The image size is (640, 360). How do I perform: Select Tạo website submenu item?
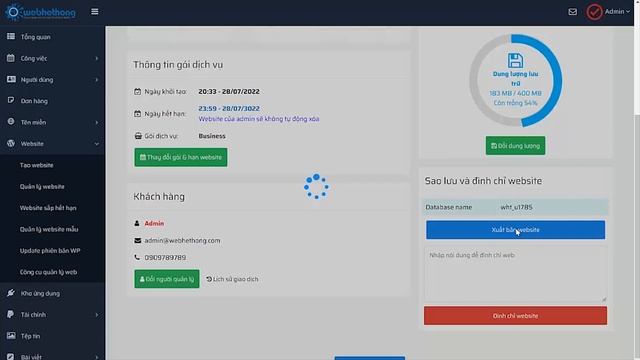click(36, 165)
